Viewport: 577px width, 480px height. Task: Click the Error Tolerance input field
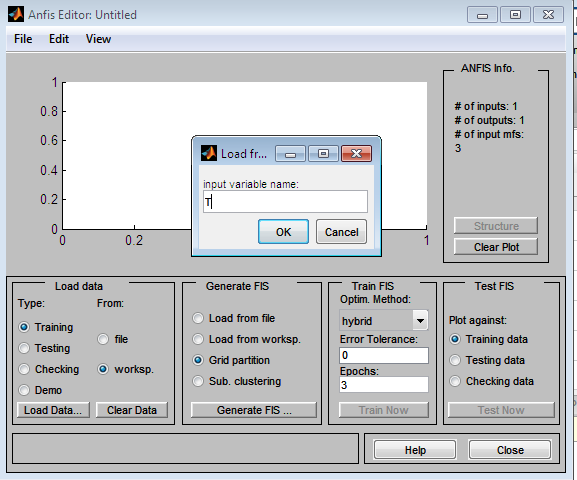(384, 356)
